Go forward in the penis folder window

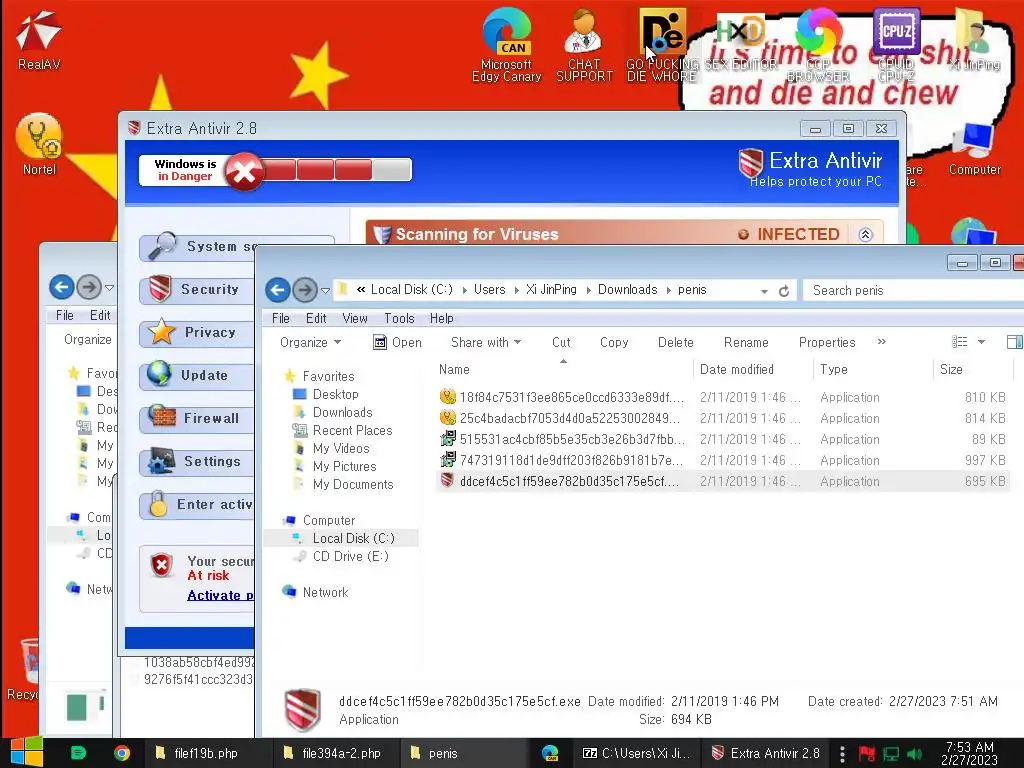304,289
